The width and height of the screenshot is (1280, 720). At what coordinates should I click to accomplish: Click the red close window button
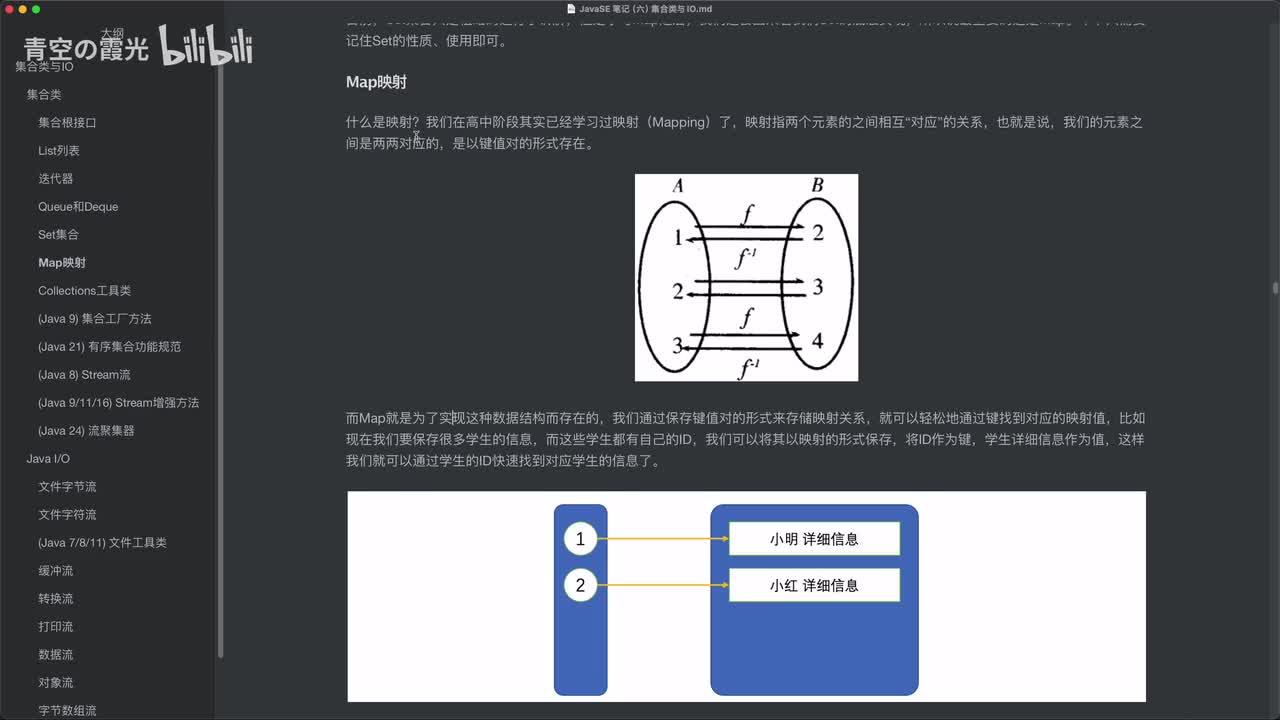click(x=8, y=8)
